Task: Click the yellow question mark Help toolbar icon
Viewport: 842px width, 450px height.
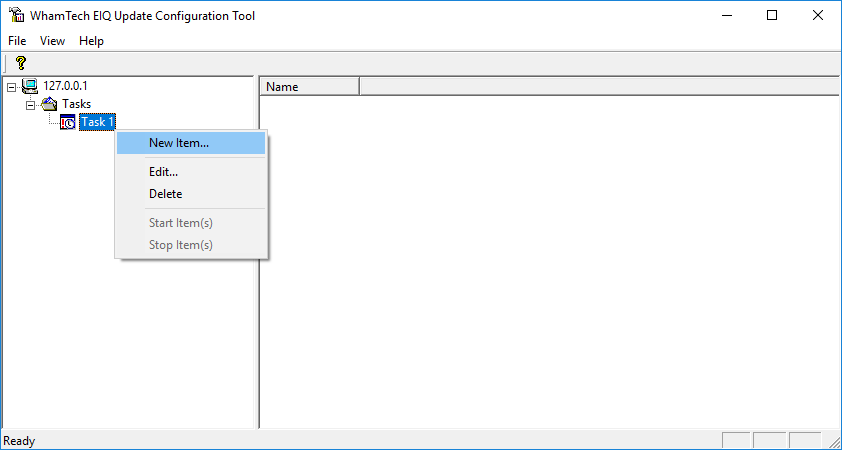Action: [20, 63]
